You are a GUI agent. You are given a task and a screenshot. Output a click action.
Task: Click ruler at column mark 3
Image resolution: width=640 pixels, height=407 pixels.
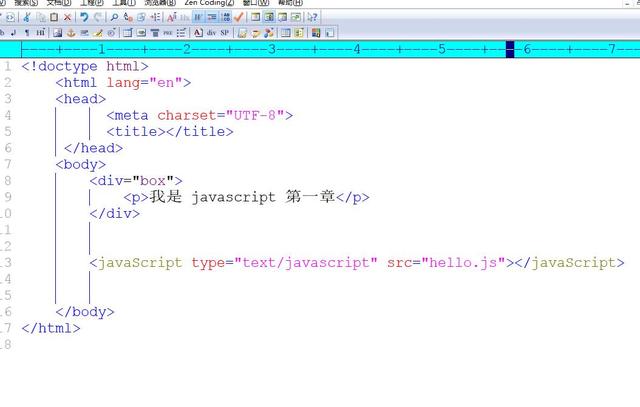272,49
